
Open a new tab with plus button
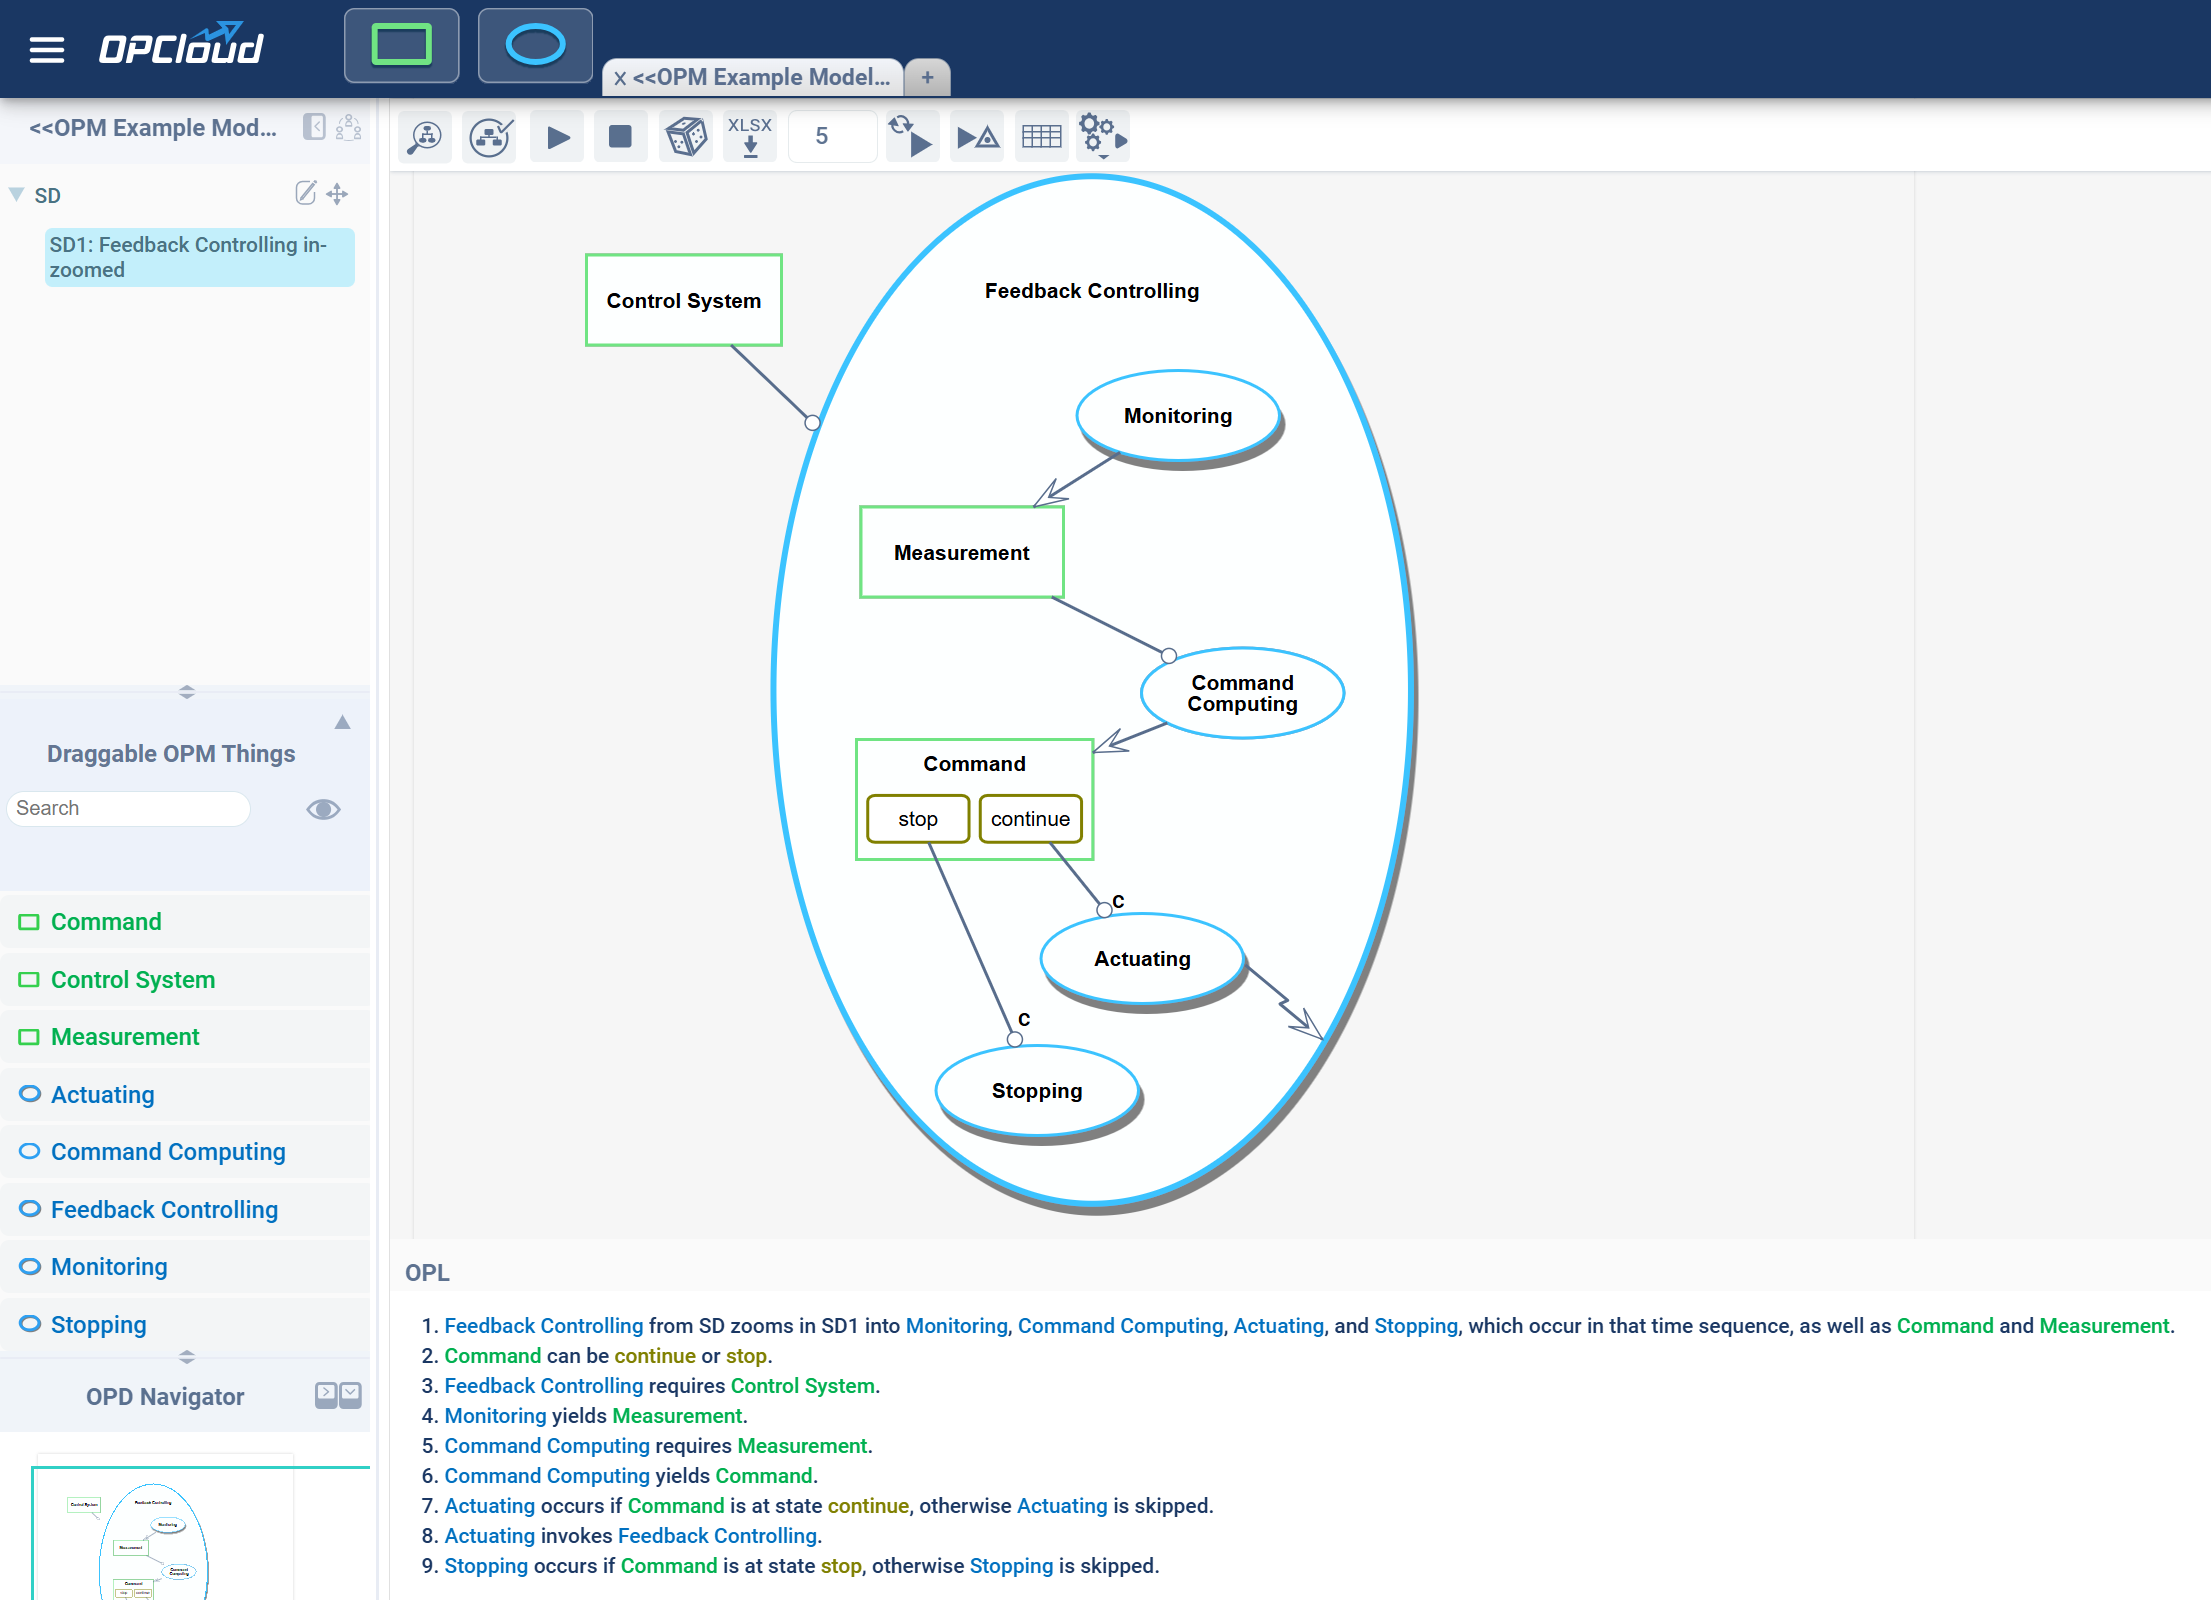927,77
